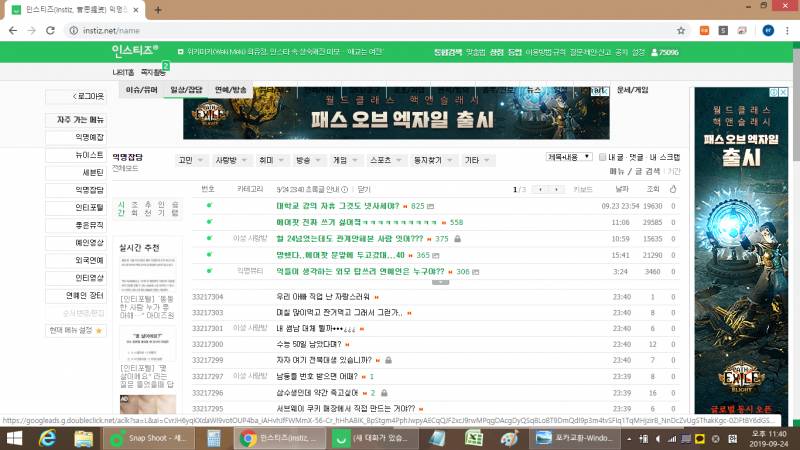Open the blue profile avatar in Chrome
This screenshot has width=800, height=450.
point(768,31)
